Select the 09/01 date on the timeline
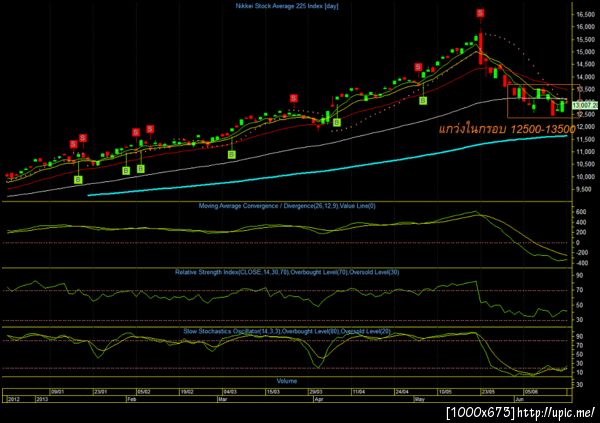The height and width of the screenshot is (423, 600). 57,392
